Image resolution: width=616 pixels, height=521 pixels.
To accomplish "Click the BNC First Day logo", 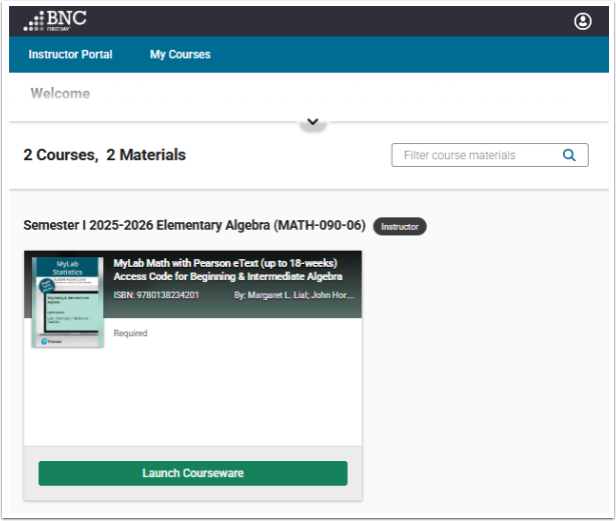I will (x=55, y=21).
